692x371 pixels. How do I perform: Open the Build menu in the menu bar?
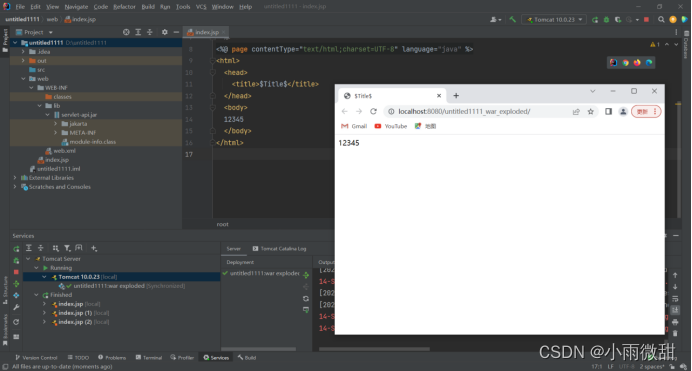tap(148, 7)
